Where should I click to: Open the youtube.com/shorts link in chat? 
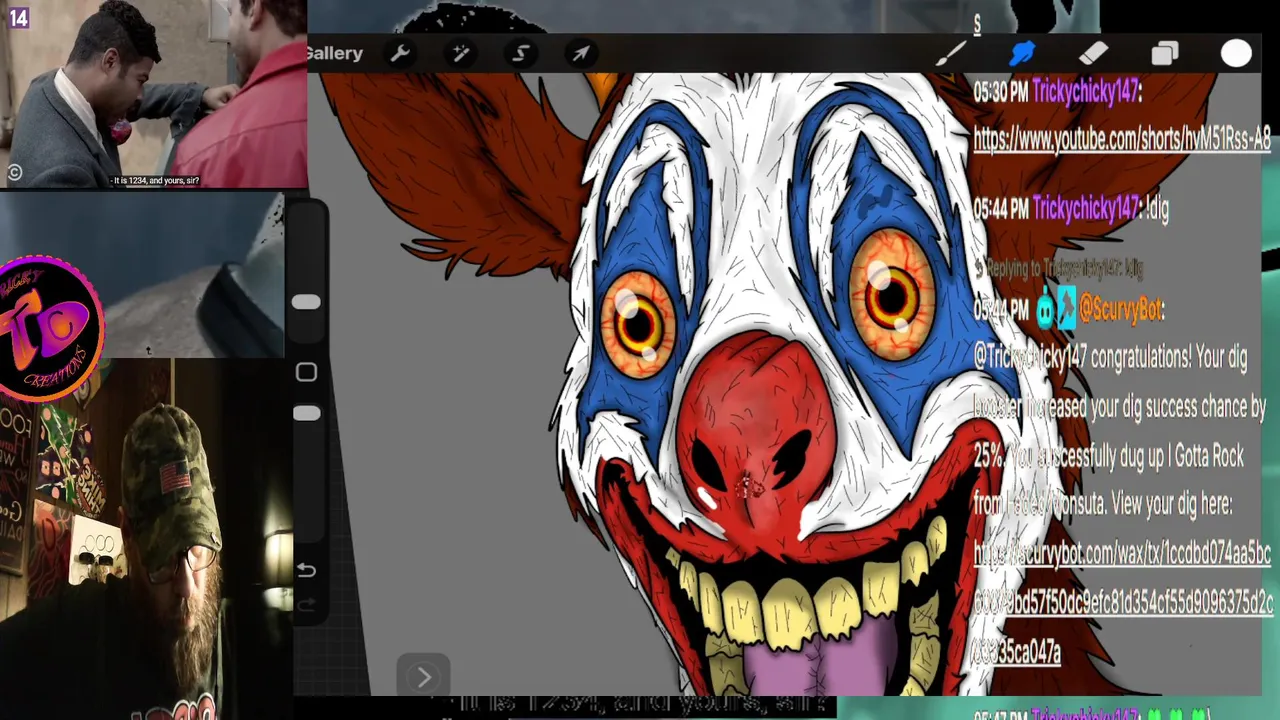(1121, 140)
